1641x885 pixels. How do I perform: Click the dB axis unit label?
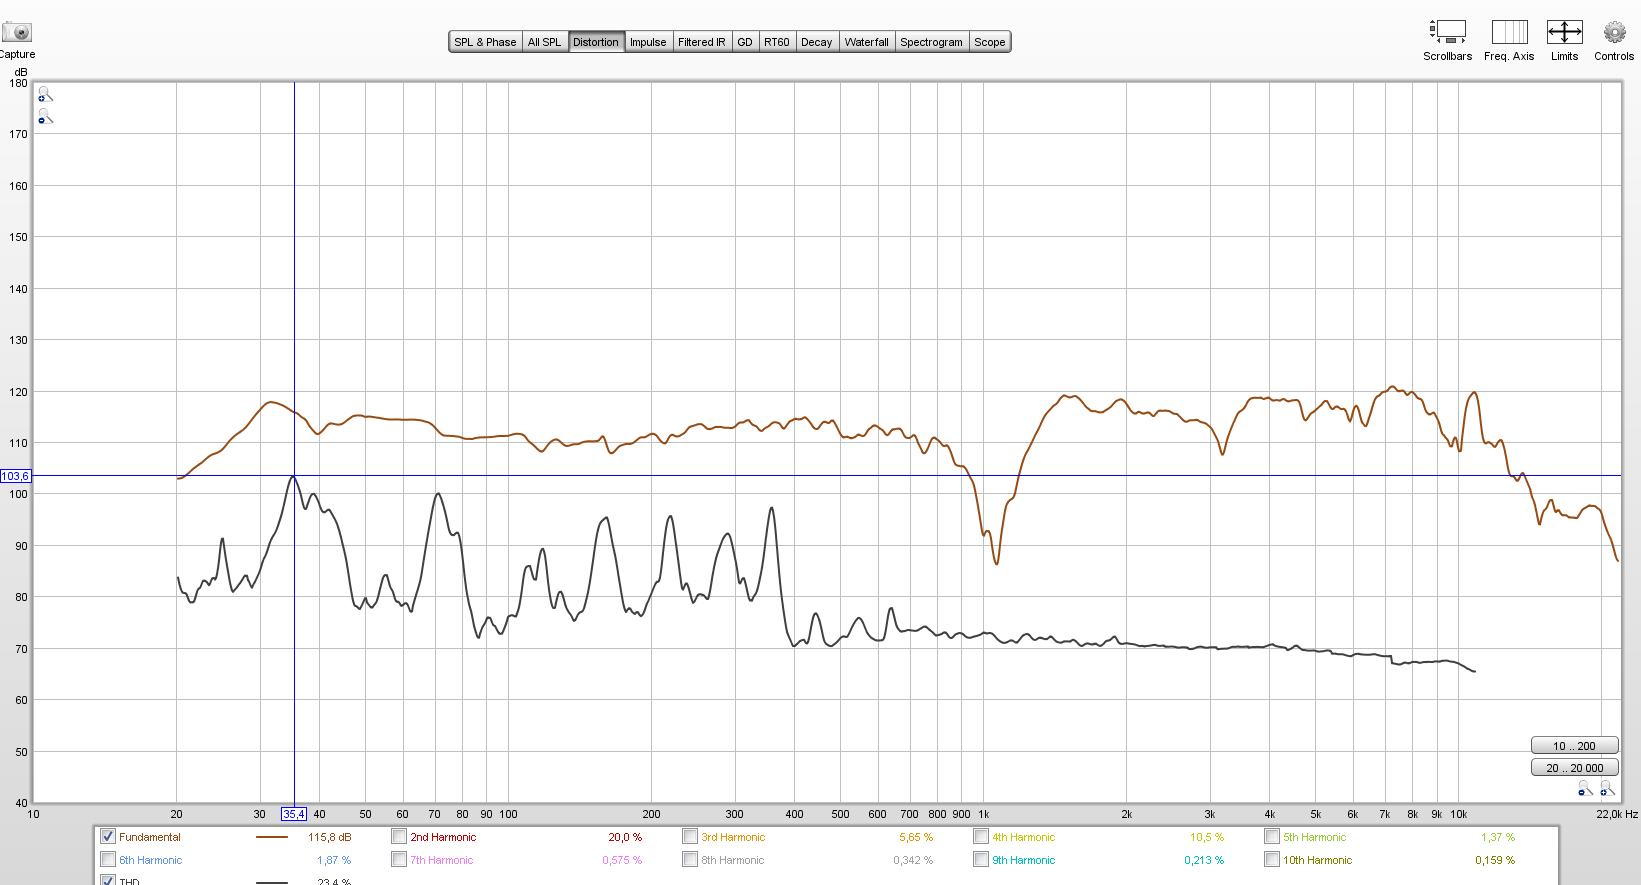coord(21,72)
